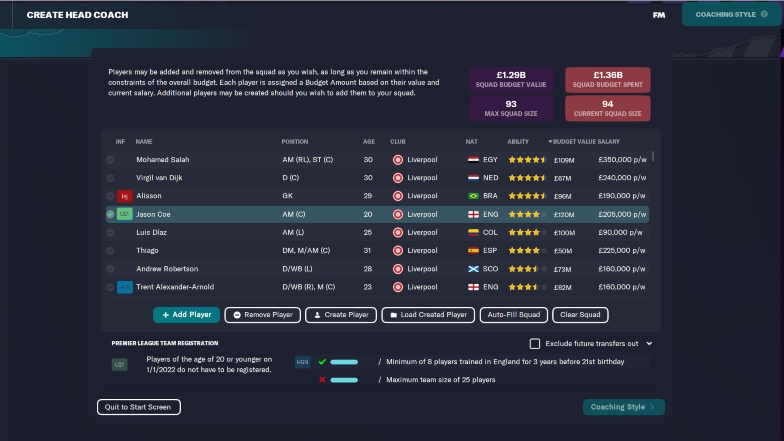Screen dimensions: 784x441
Task: Expand the chevron beside Exclude future transfers out
Action: [x=649, y=344]
